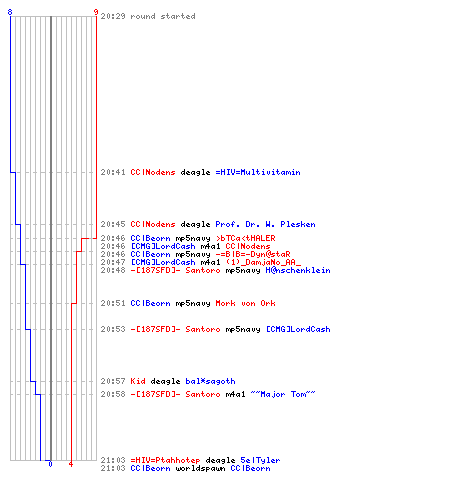The image size is (450, 500).
Task: Select victim bal*sagoth name
Action: [x=210, y=381]
